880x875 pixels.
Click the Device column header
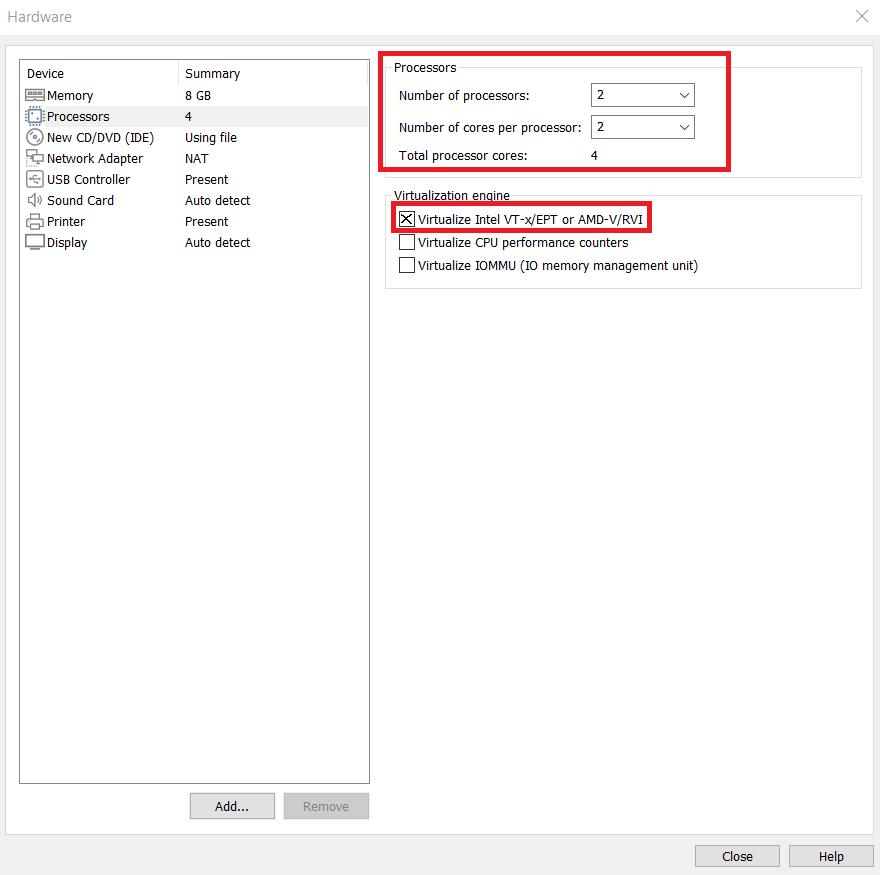45,74
